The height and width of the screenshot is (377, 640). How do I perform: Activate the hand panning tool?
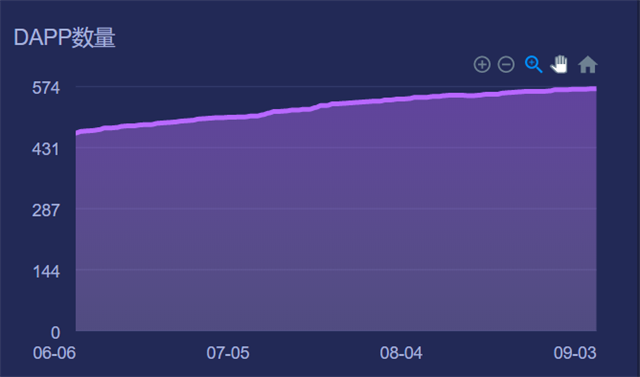point(559,64)
